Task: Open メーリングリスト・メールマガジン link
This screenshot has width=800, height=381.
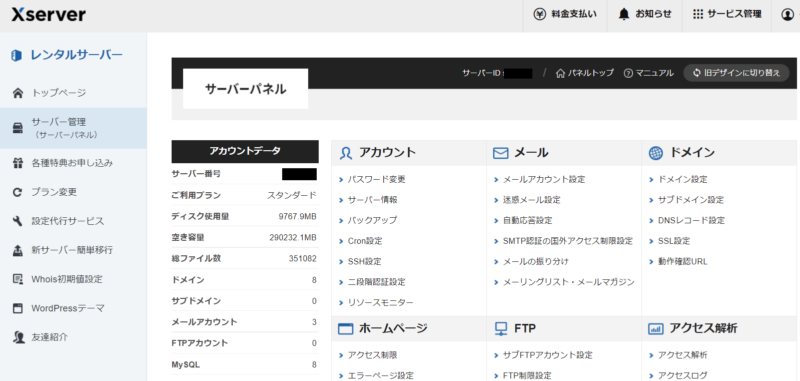Action: [569, 282]
